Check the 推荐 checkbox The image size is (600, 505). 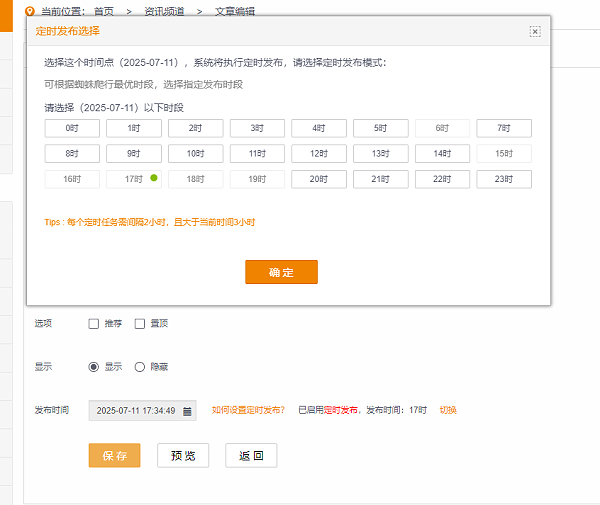click(94, 324)
